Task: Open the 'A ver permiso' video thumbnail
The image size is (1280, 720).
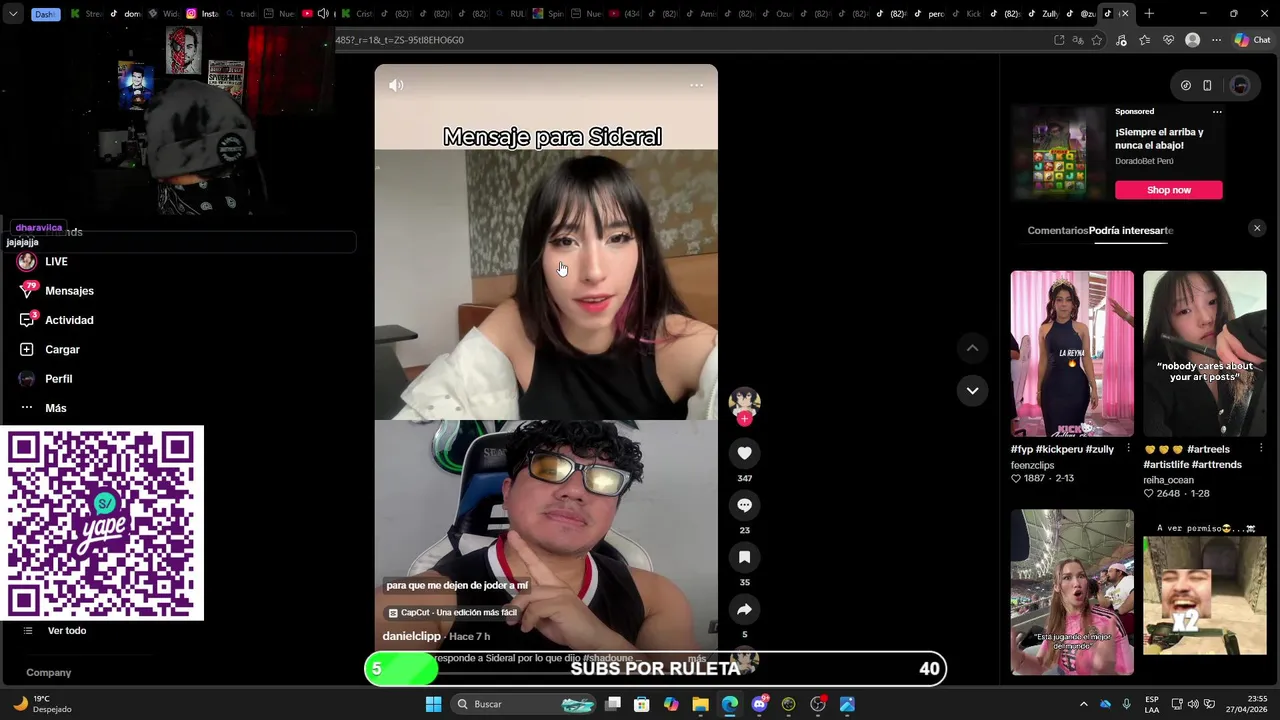Action: click(x=1204, y=592)
